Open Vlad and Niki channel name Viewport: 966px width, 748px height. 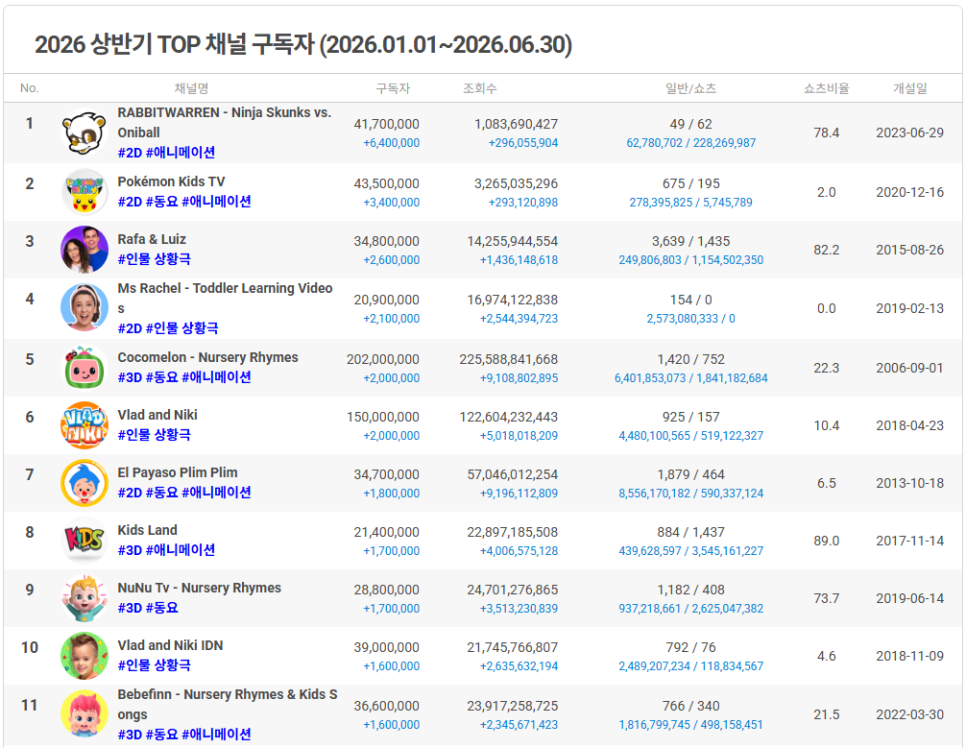(158, 415)
